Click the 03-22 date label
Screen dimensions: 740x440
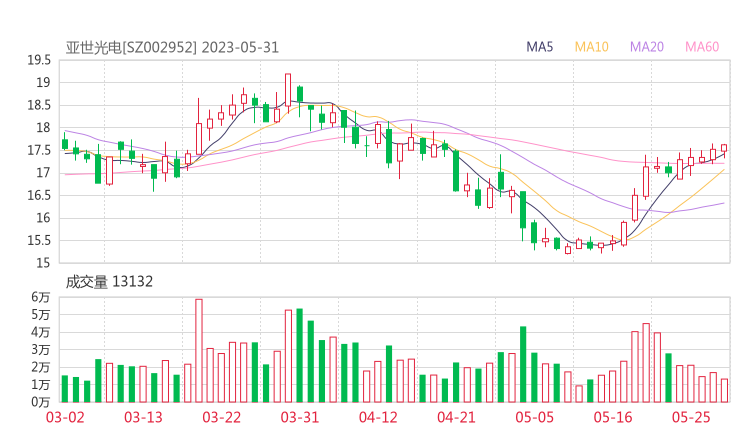coord(221,417)
